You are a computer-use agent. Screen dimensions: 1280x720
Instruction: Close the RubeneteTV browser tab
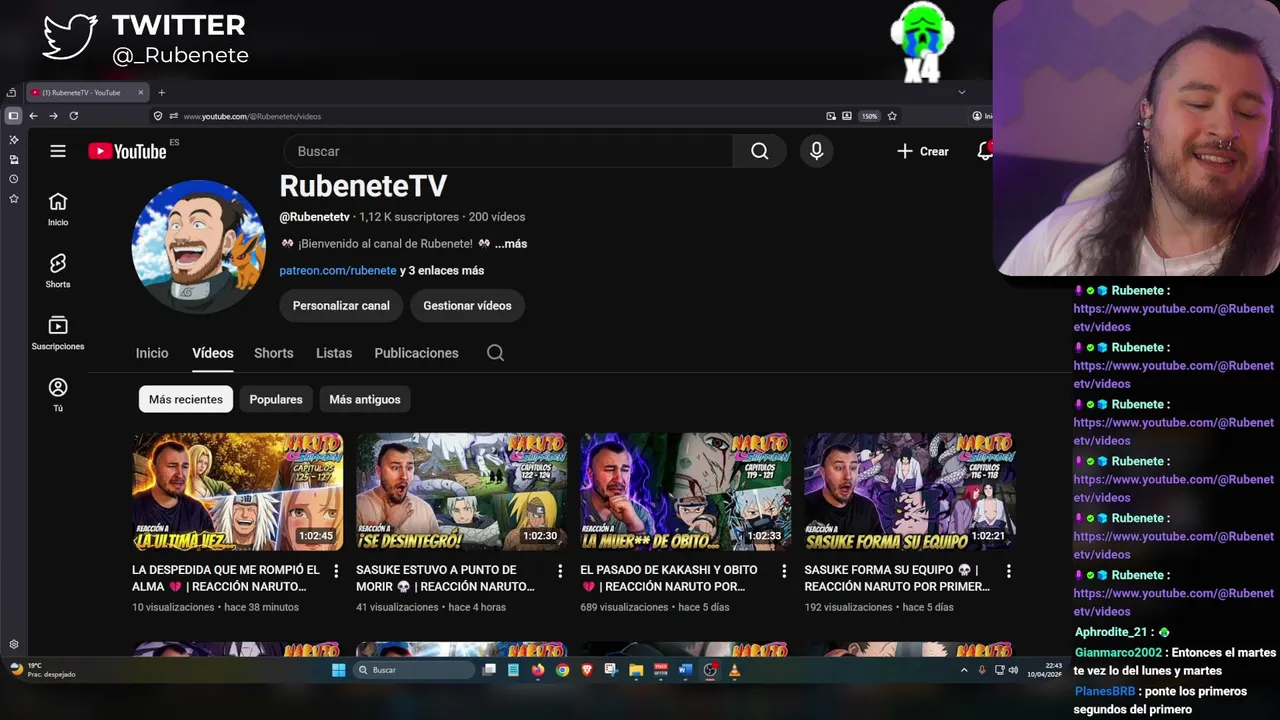pyautogui.click(x=141, y=93)
